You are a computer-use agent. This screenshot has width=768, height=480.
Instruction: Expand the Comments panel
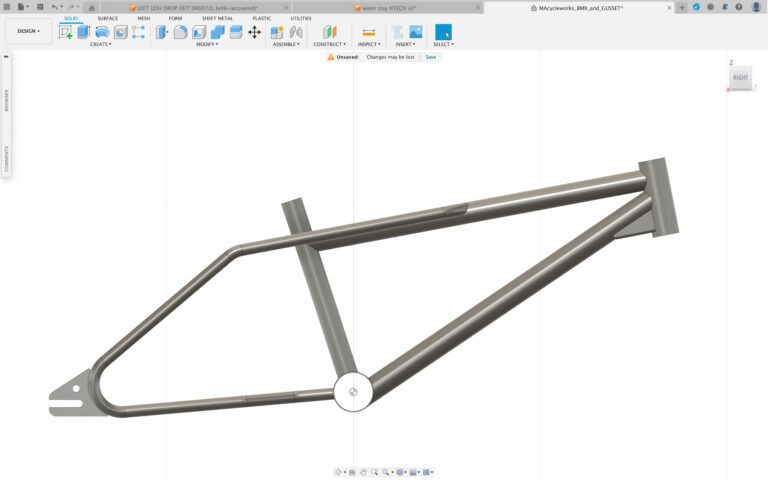tap(6, 159)
